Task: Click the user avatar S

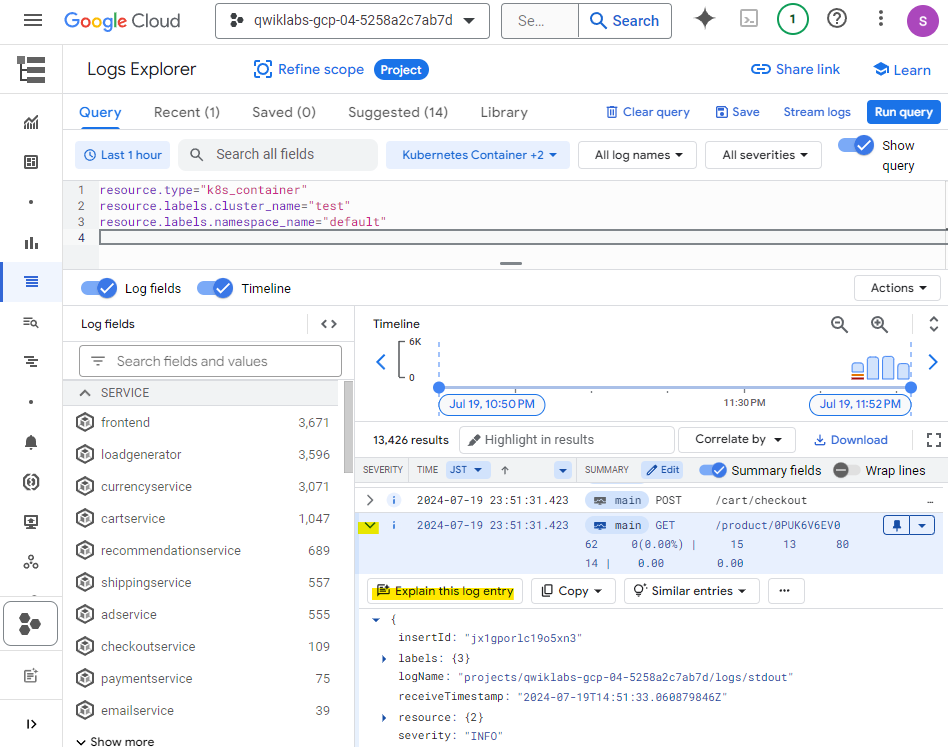Action: (923, 21)
